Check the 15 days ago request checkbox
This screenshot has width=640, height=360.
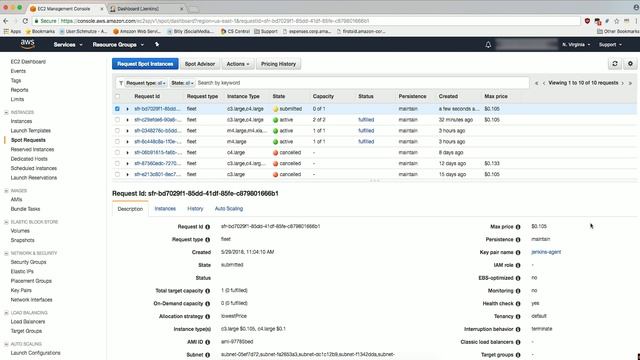118,174
